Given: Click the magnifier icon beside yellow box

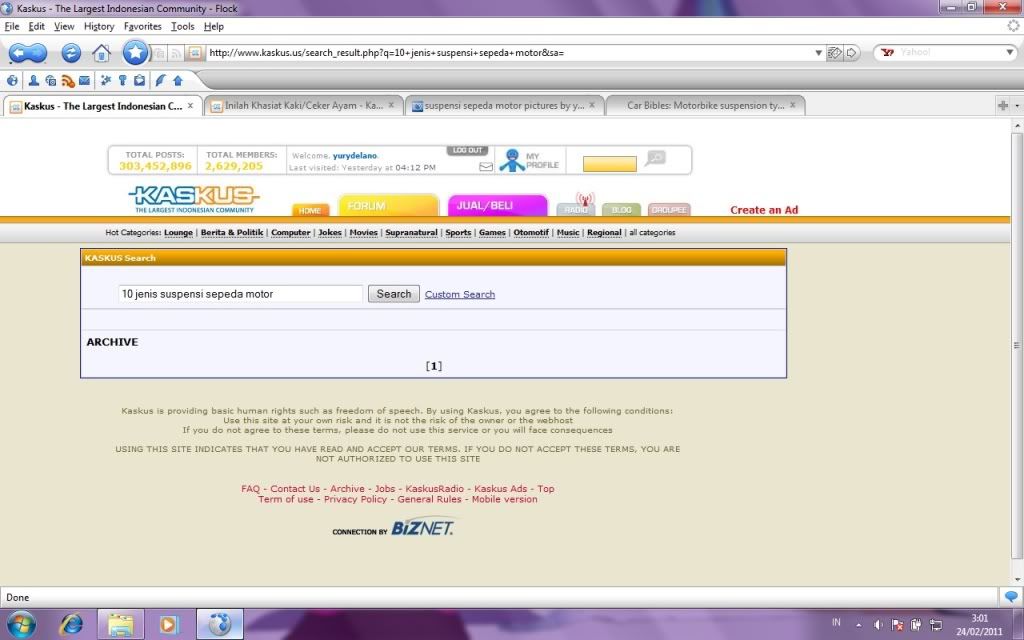Looking at the screenshot, I should point(655,157).
